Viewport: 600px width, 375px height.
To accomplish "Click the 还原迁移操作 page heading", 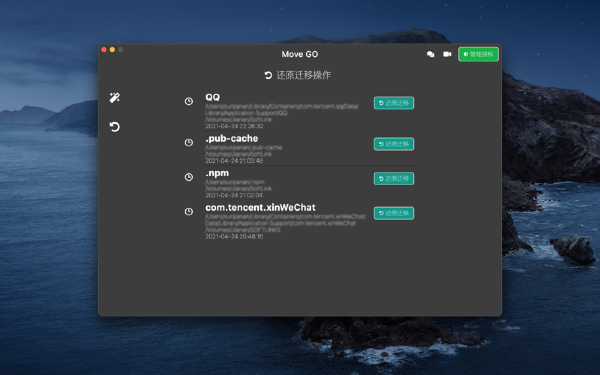I will 298,75.
